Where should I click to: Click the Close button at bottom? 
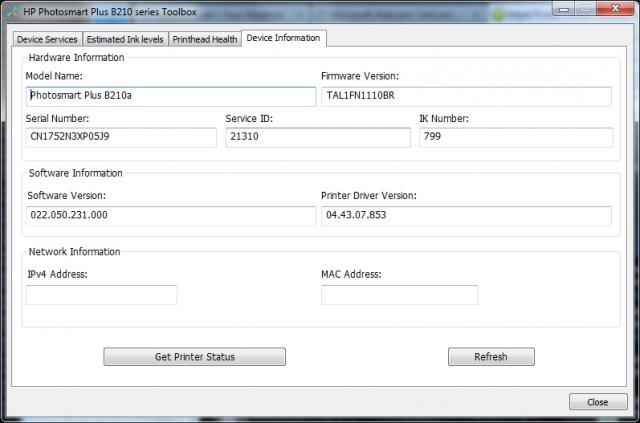pos(598,402)
